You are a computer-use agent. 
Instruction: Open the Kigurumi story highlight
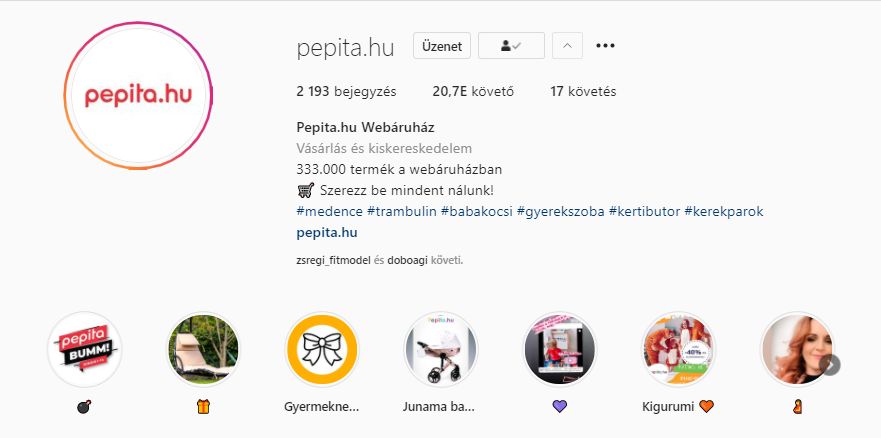(678, 349)
